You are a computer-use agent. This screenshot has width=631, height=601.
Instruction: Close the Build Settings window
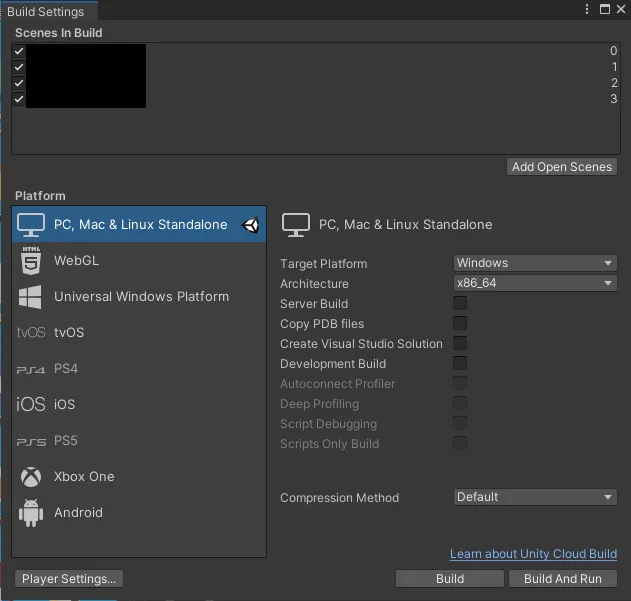621,9
